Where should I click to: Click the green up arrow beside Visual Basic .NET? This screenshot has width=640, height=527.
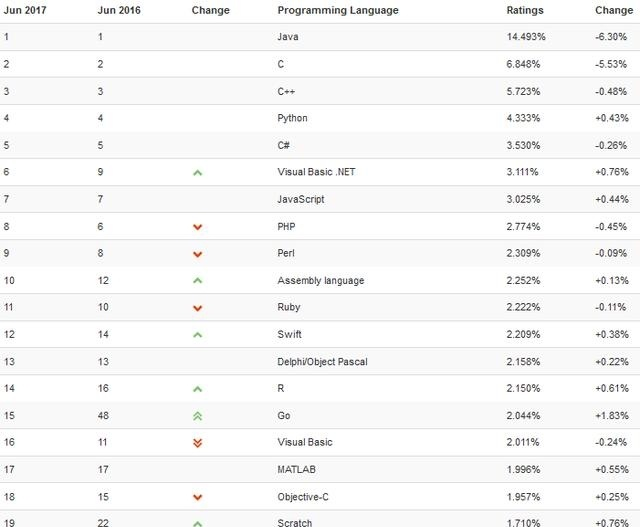tap(197, 173)
